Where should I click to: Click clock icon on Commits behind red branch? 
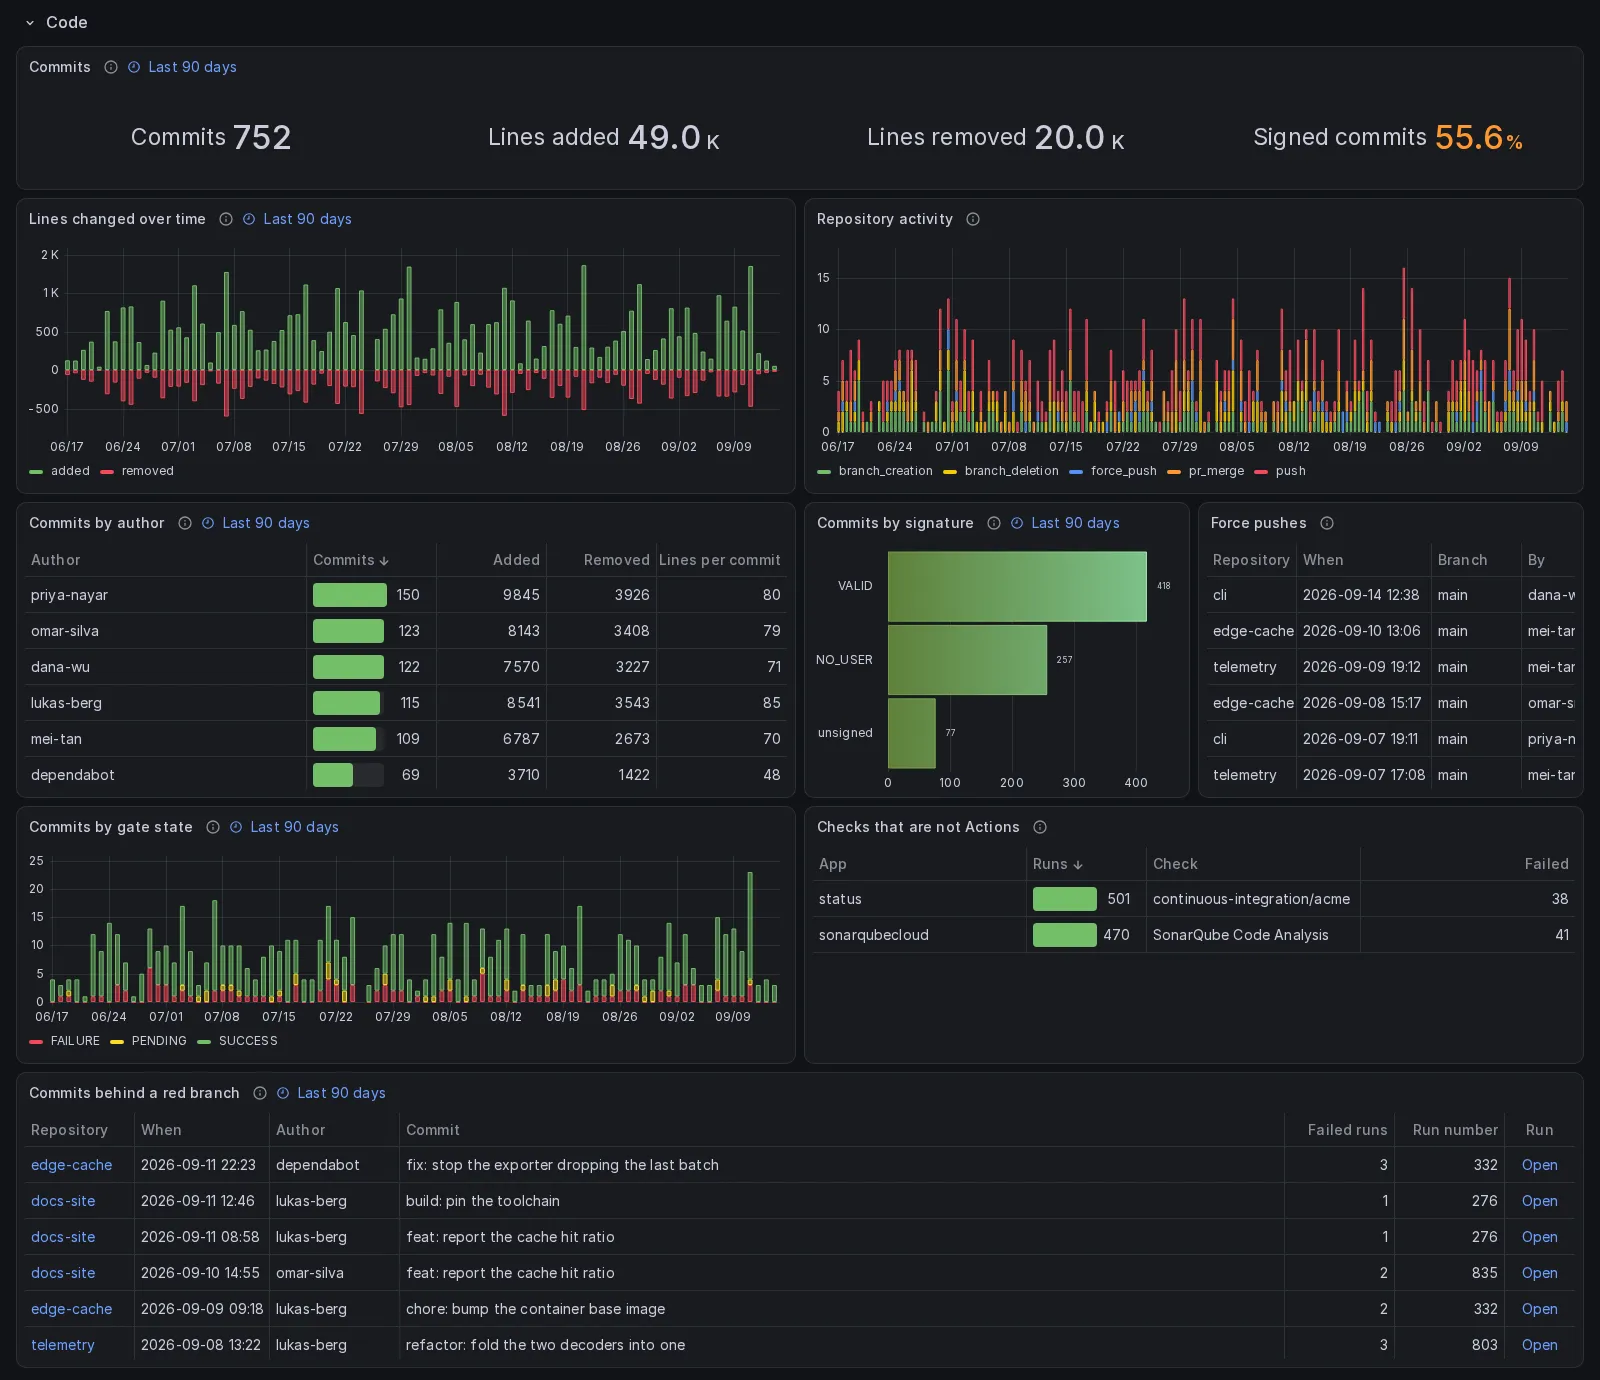283,1093
